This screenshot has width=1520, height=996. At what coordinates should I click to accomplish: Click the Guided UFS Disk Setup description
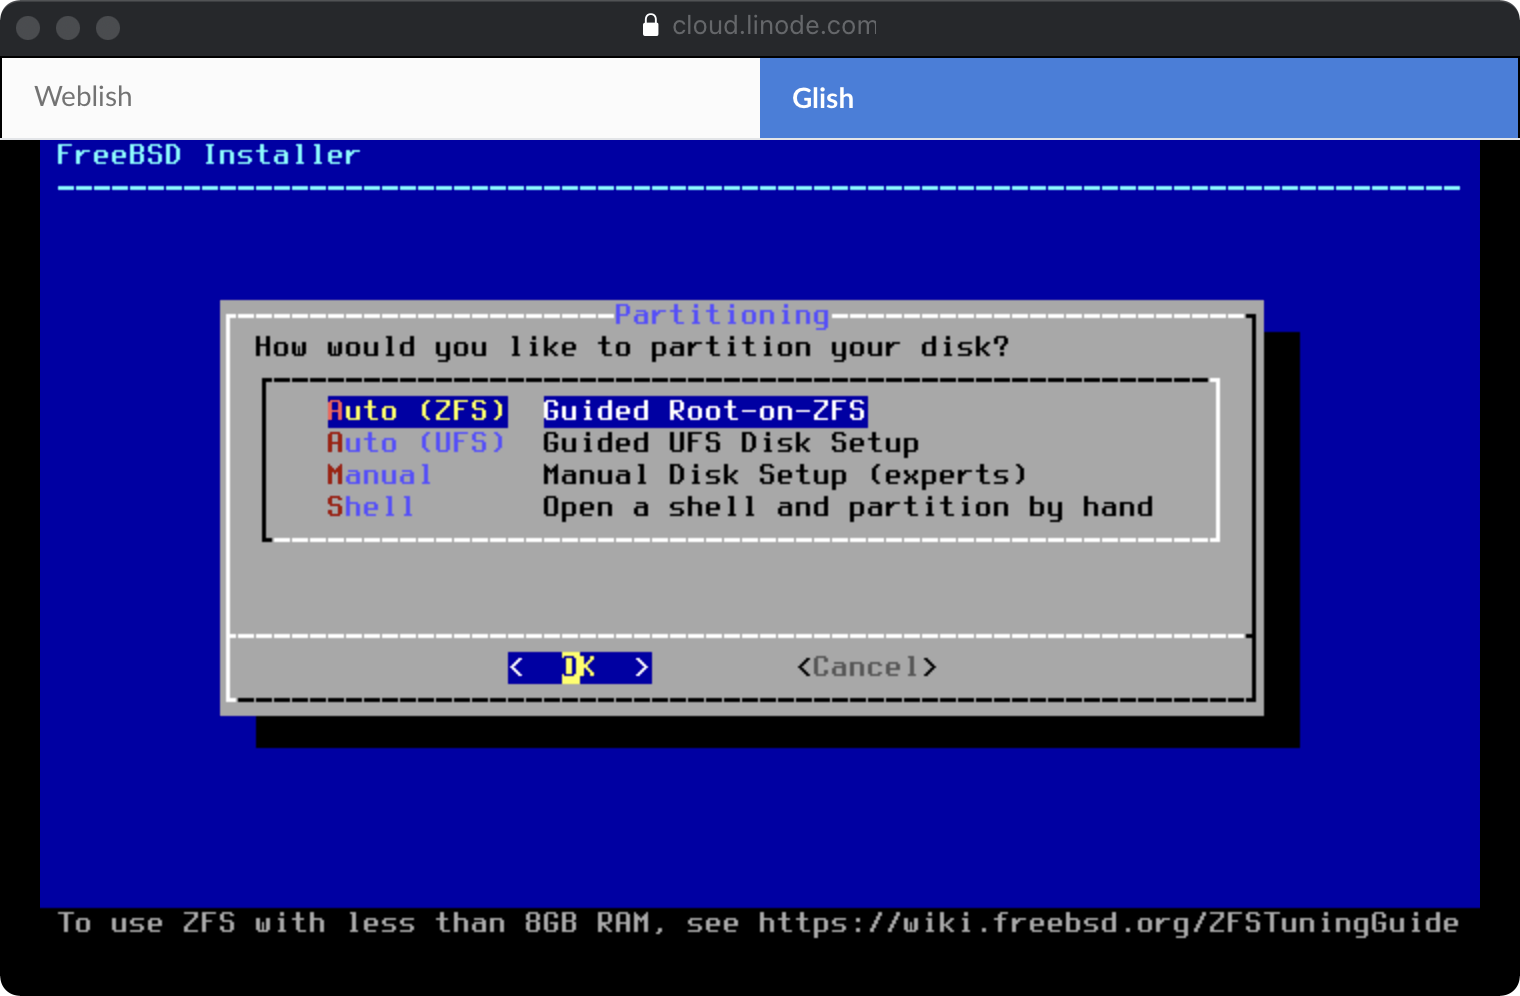tap(730, 443)
